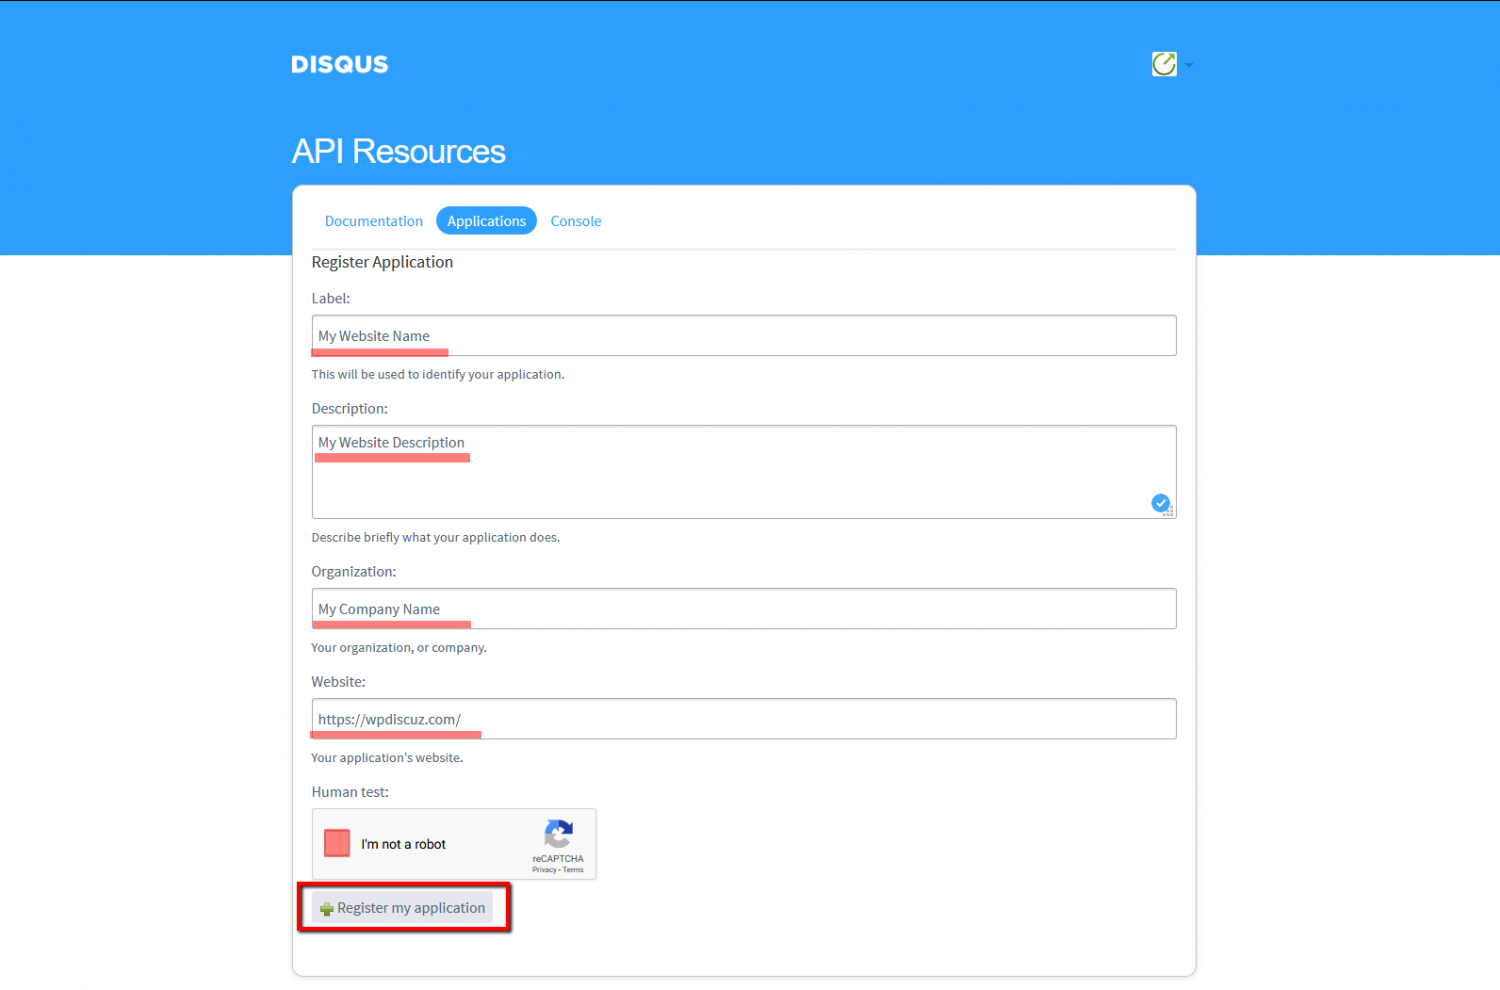
Task: Click the Website field showing https://wpdiscuz.com/
Action: pyautogui.click(x=744, y=718)
